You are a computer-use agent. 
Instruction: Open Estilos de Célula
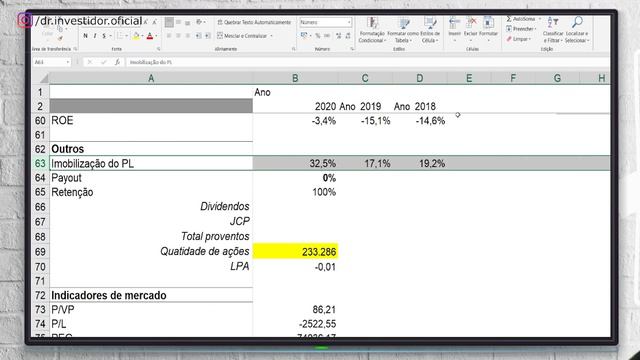(430, 30)
